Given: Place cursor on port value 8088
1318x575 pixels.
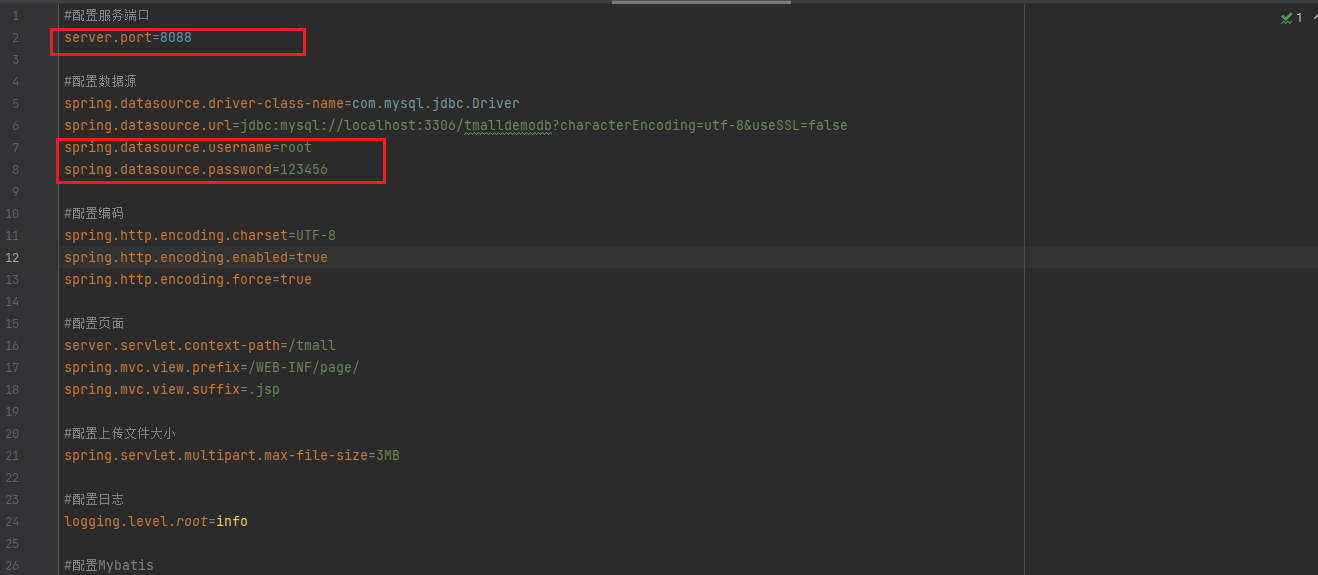Looking at the screenshot, I should click(176, 38).
